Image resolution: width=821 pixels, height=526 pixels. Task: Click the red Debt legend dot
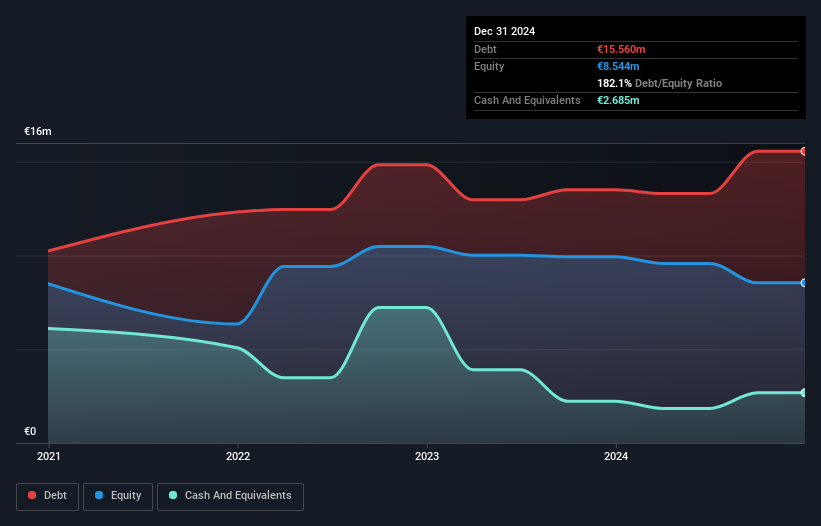click(32, 495)
